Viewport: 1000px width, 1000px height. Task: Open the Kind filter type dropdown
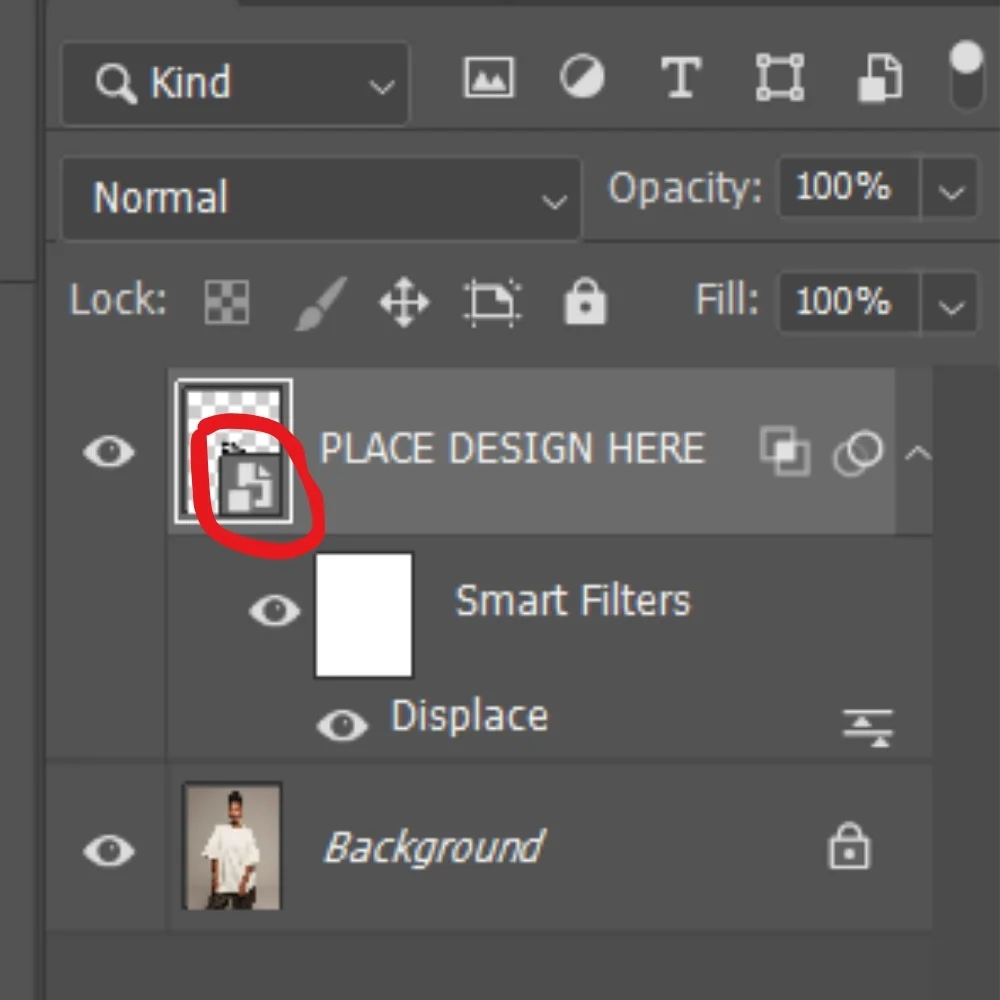coord(235,84)
